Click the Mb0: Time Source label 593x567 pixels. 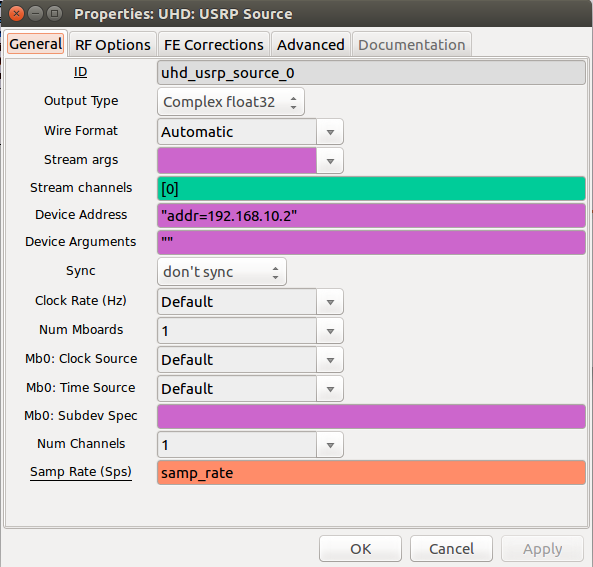click(x=81, y=388)
